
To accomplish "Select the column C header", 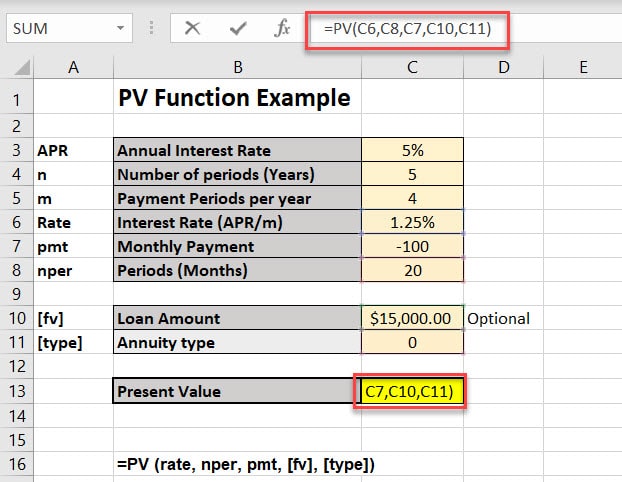I will pyautogui.click(x=412, y=67).
